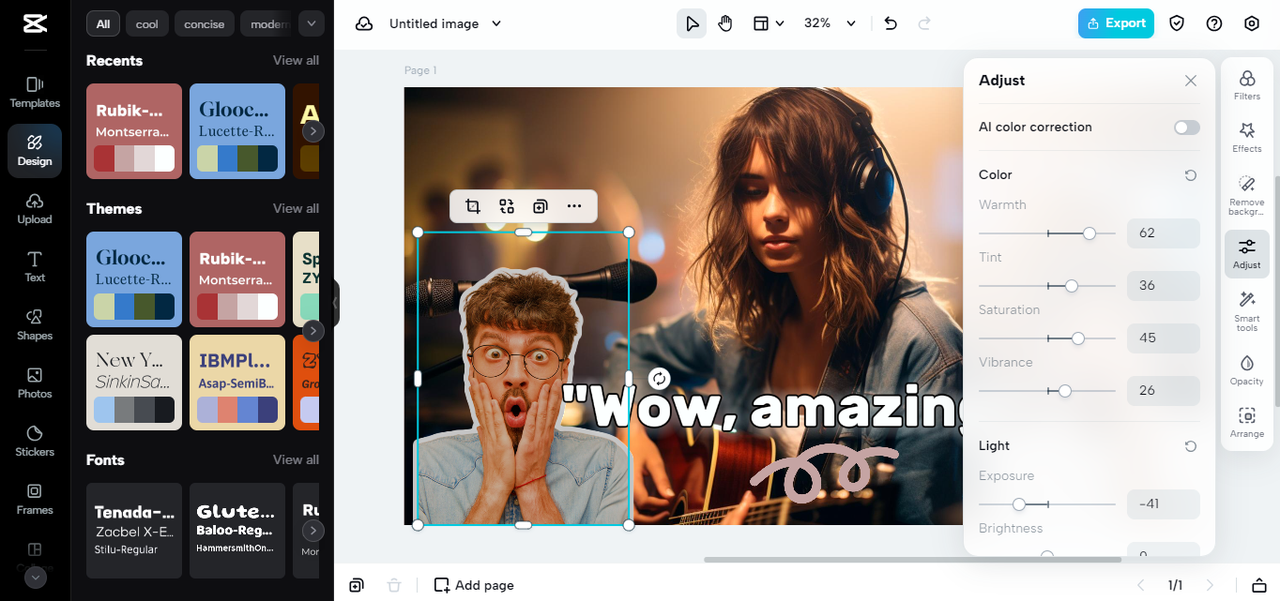Click the duplicate icon in floating toolbar

pyautogui.click(x=540, y=206)
